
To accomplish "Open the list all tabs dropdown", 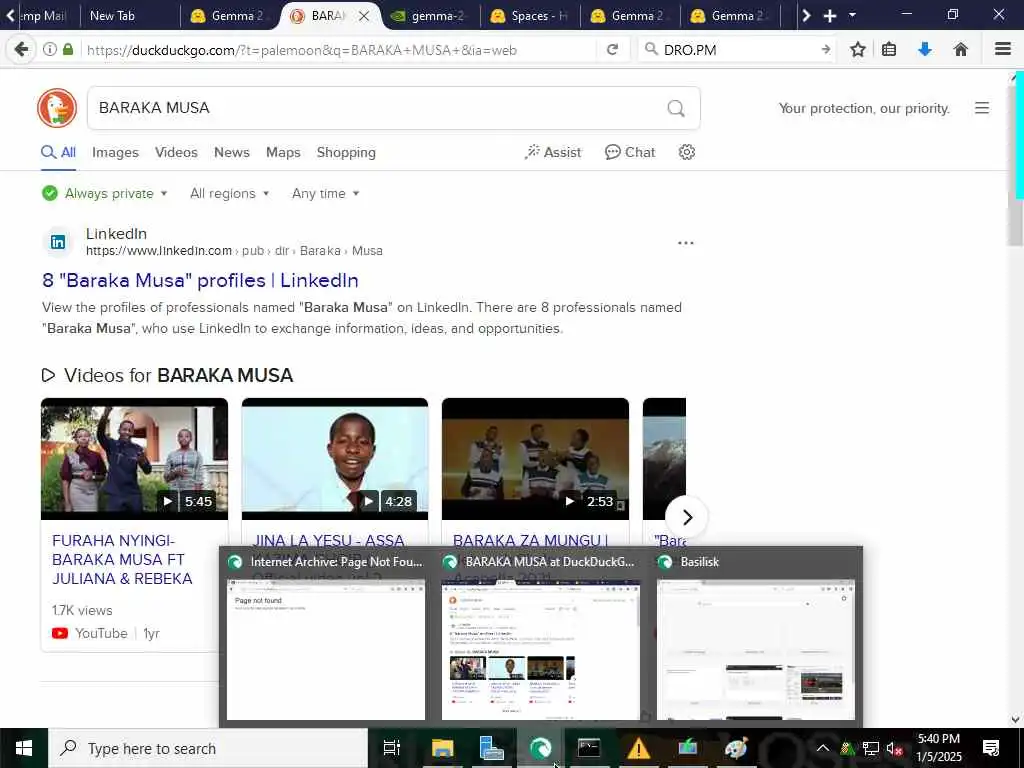I will click(x=852, y=15).
